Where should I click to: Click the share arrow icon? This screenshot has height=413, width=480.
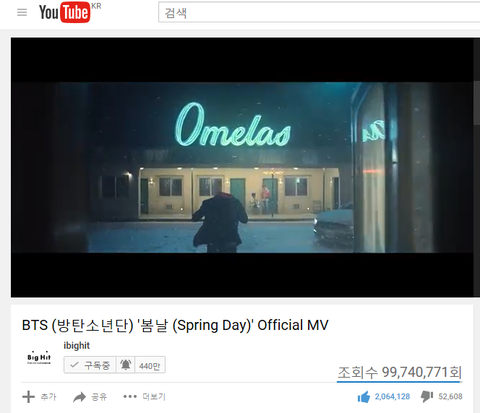tap(79, 397)
